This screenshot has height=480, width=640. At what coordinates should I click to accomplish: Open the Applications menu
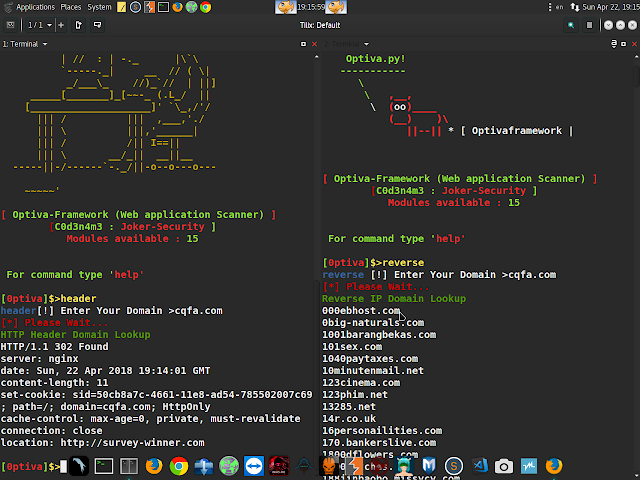click(x=35, y=7)
